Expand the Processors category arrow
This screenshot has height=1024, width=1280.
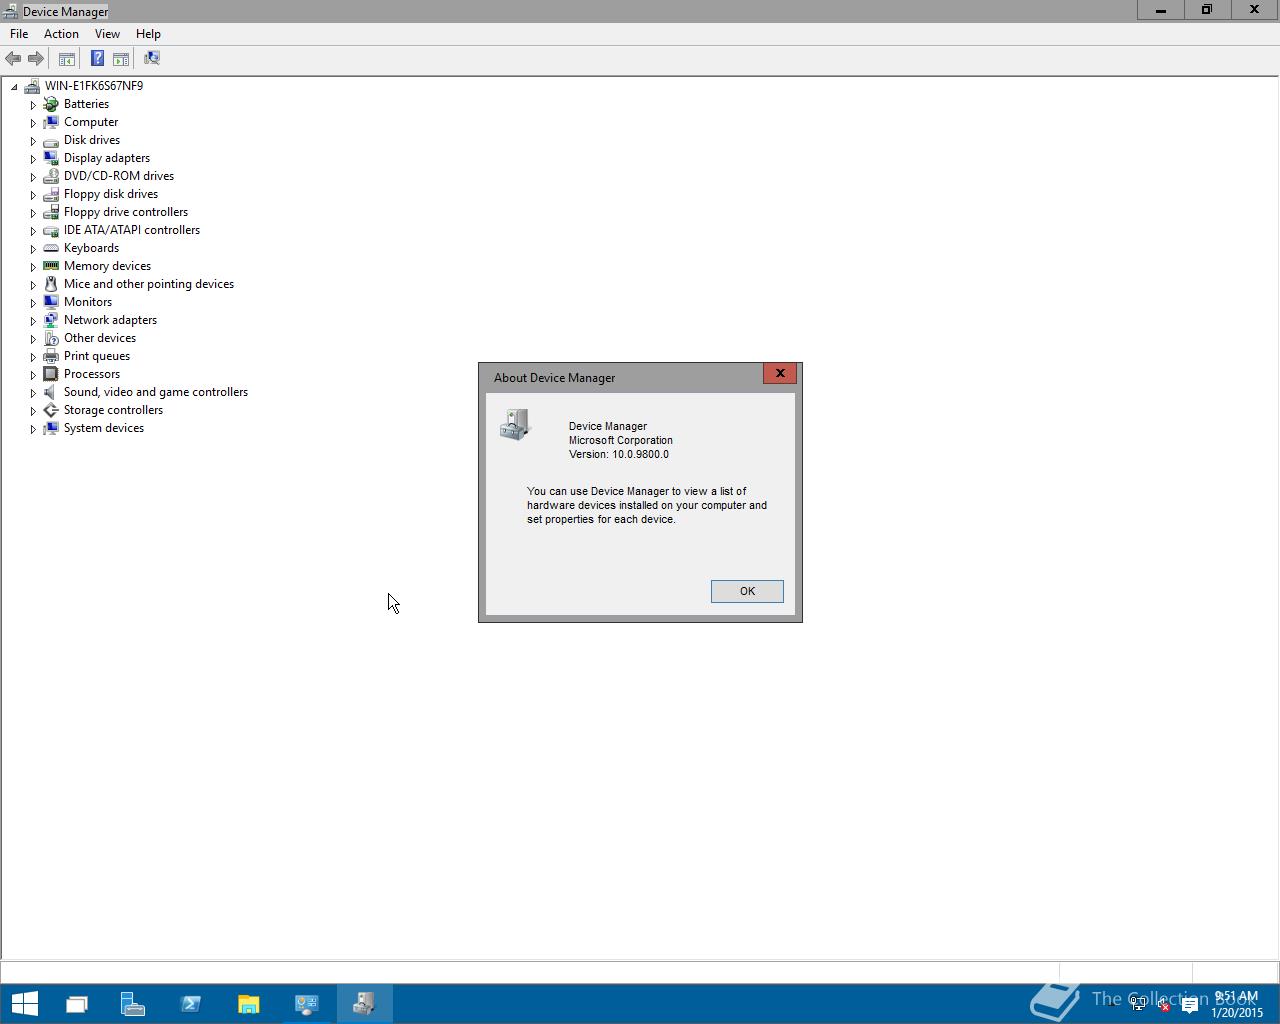[x=33, y=375]
